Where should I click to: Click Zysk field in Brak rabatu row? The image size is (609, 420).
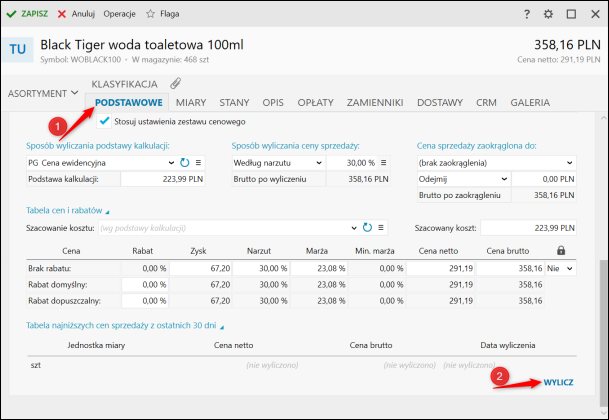pos(200,268)
